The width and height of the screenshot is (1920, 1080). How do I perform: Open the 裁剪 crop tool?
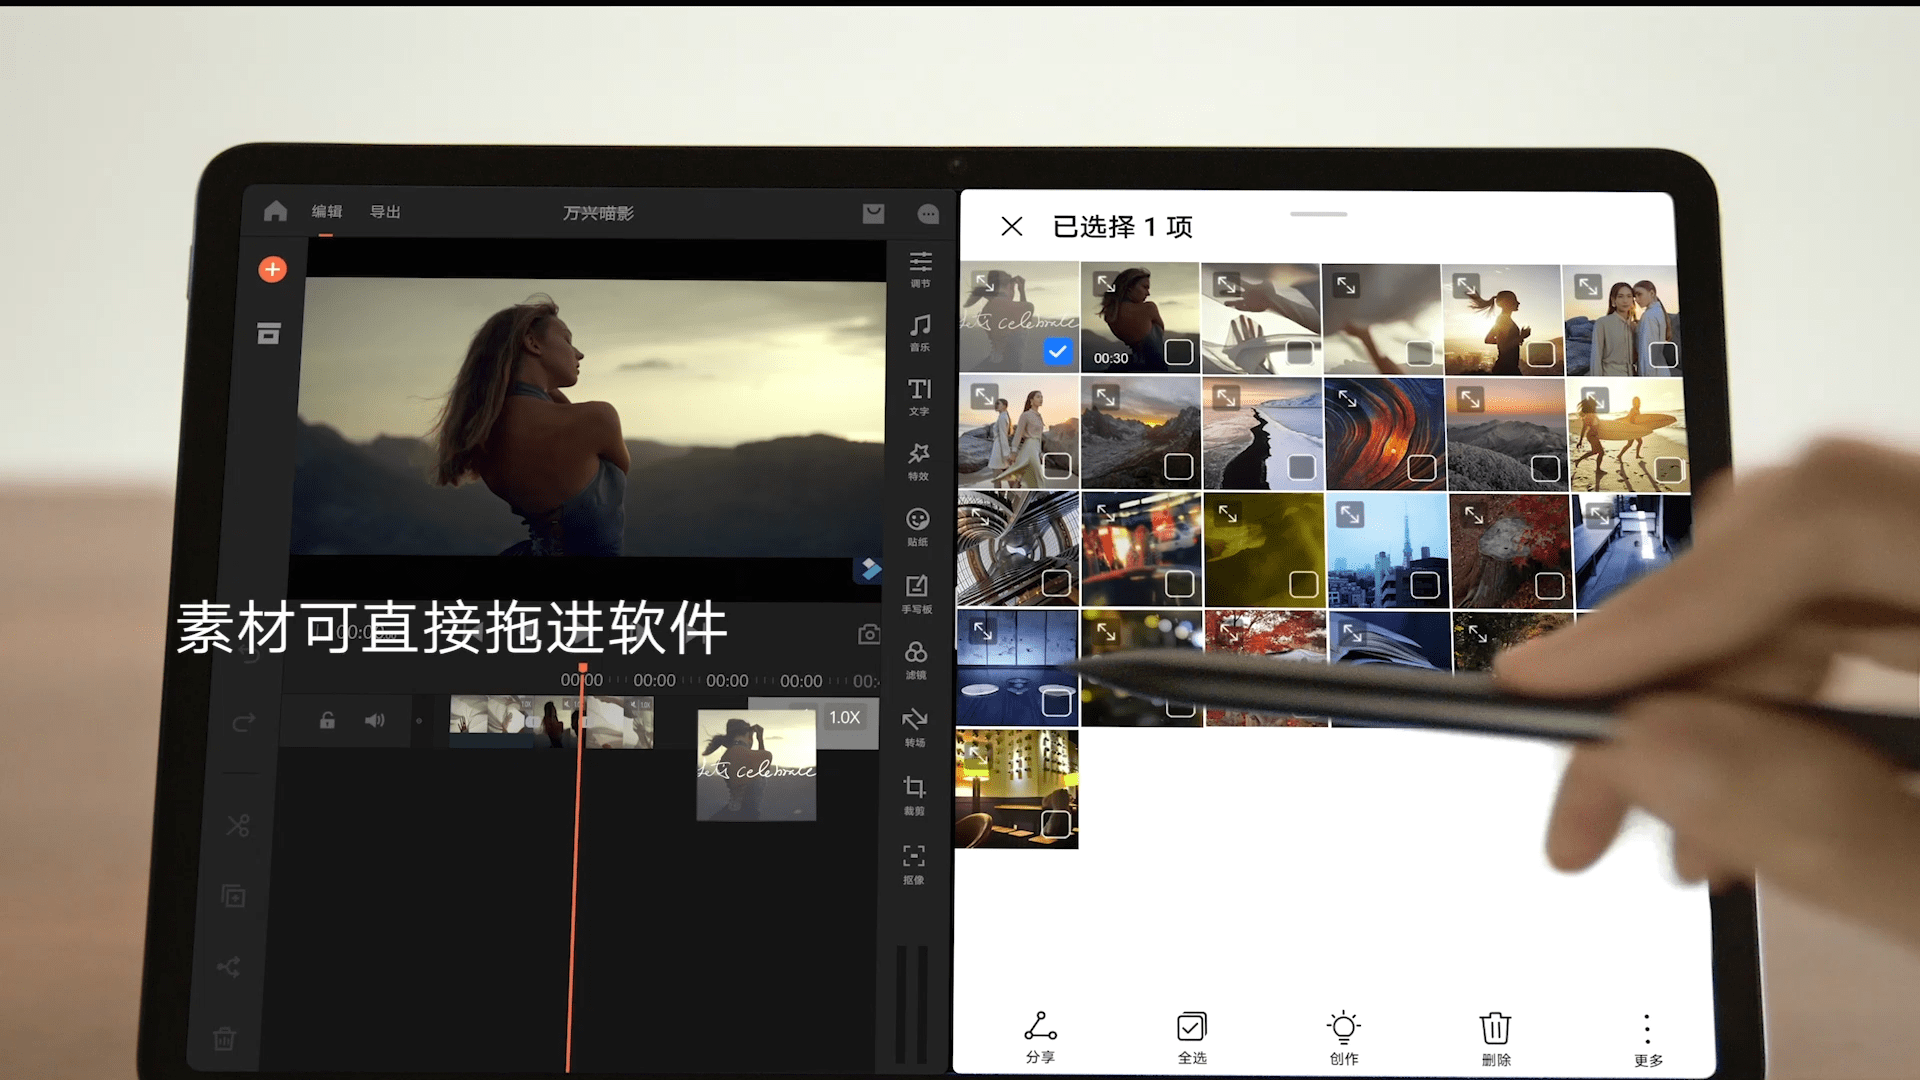tap(914, 796)
